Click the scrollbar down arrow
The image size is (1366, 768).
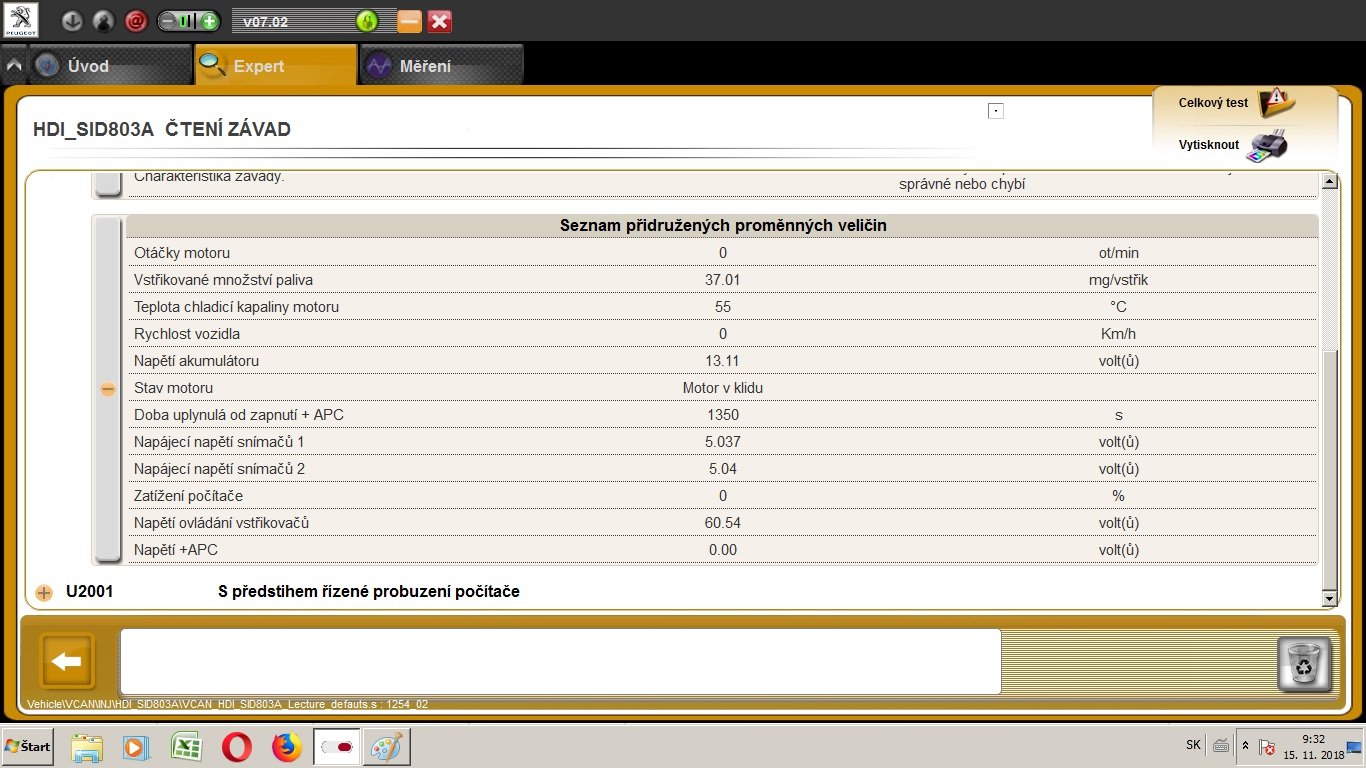coord(1329,598)
